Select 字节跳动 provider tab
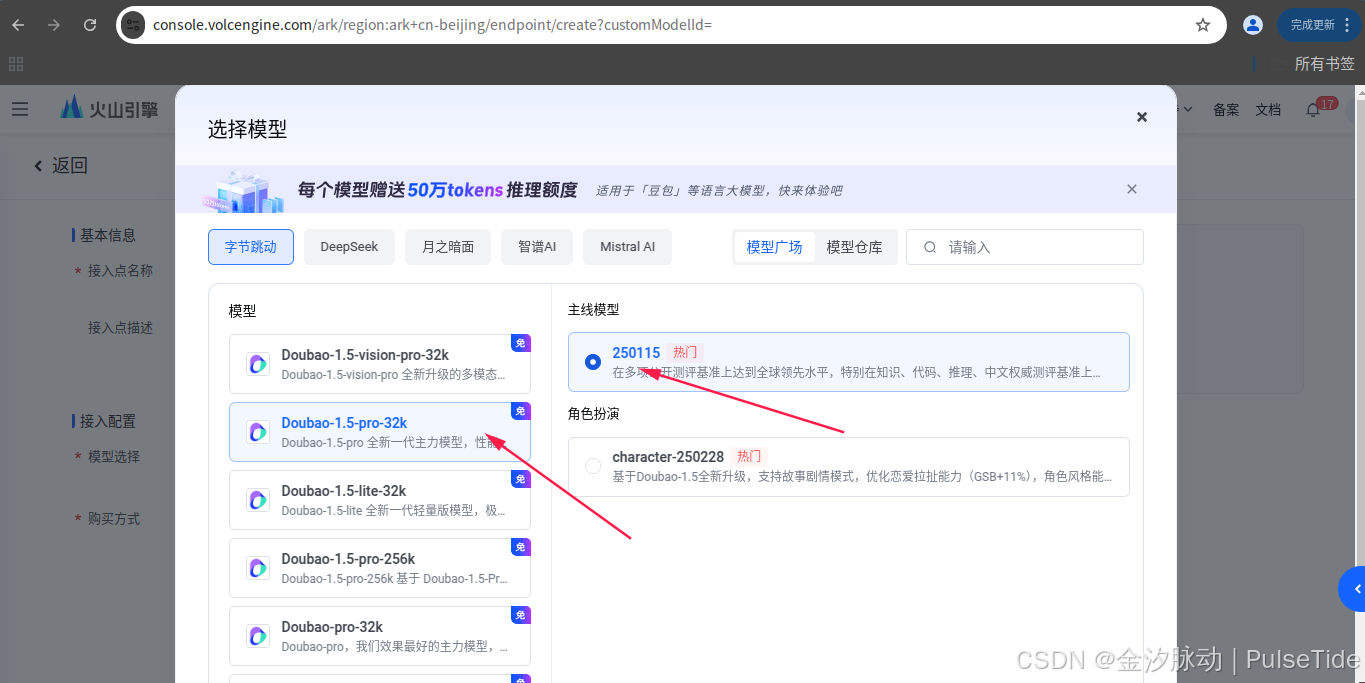This screenshot has width=1365, height=683. (x=251, y=247)
